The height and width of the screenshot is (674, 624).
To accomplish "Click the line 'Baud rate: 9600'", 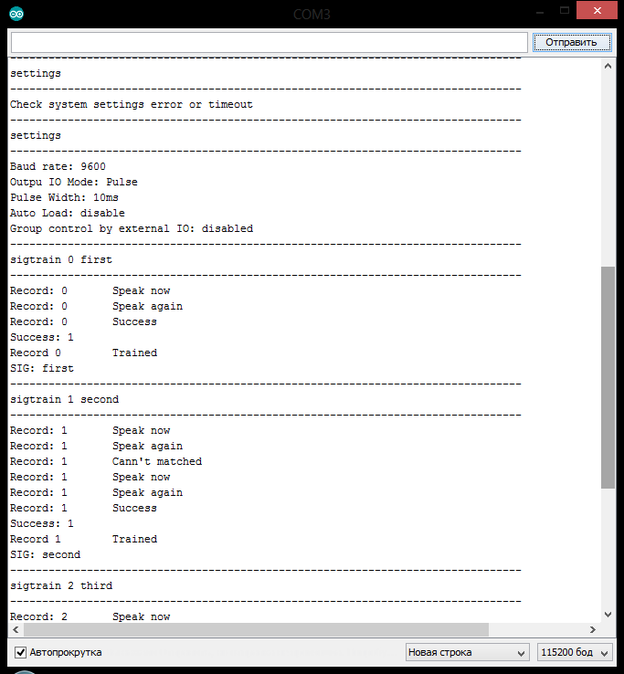I will [58, 166].
